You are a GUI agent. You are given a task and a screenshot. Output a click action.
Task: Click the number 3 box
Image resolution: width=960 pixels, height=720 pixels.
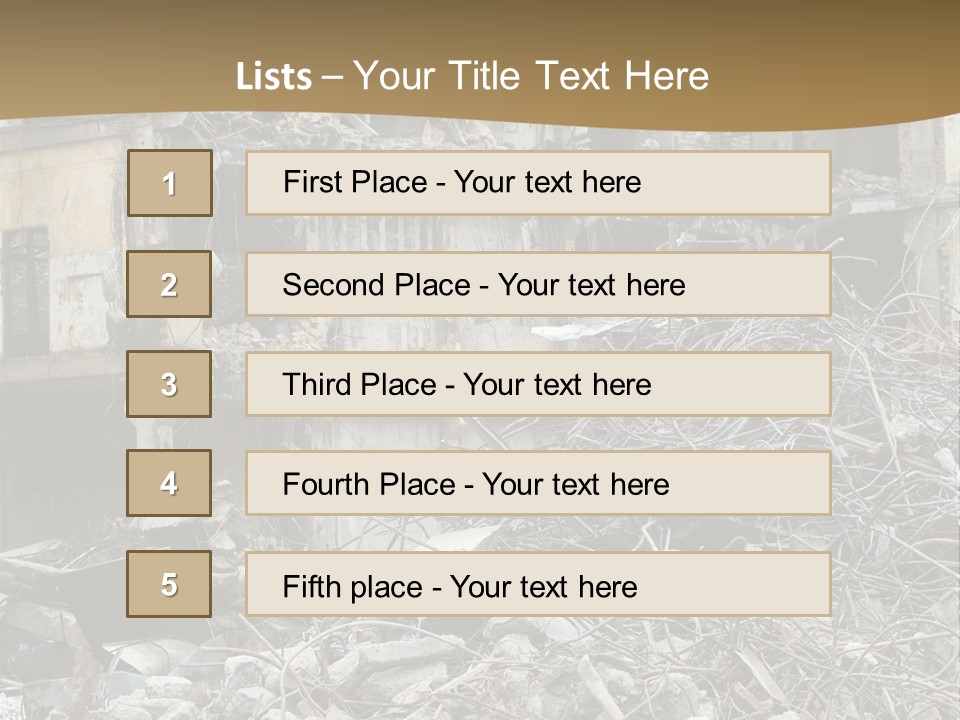click(x=169, y=384)
